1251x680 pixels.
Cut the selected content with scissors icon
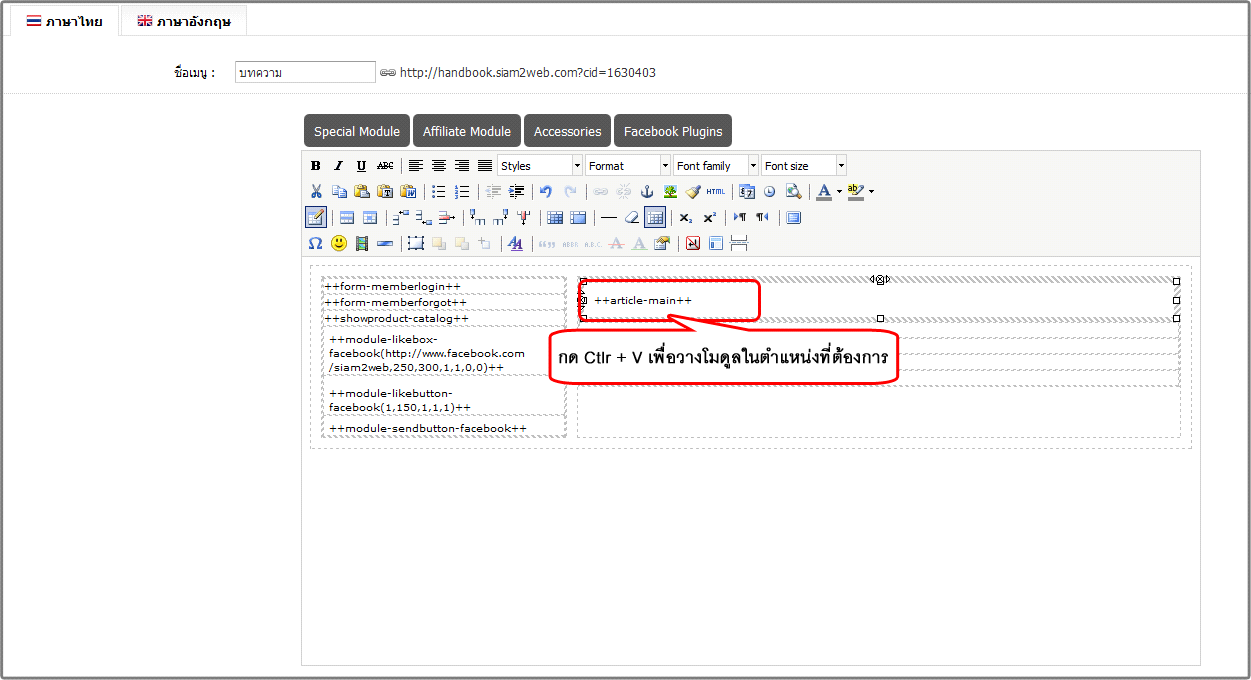pos(316,192)
